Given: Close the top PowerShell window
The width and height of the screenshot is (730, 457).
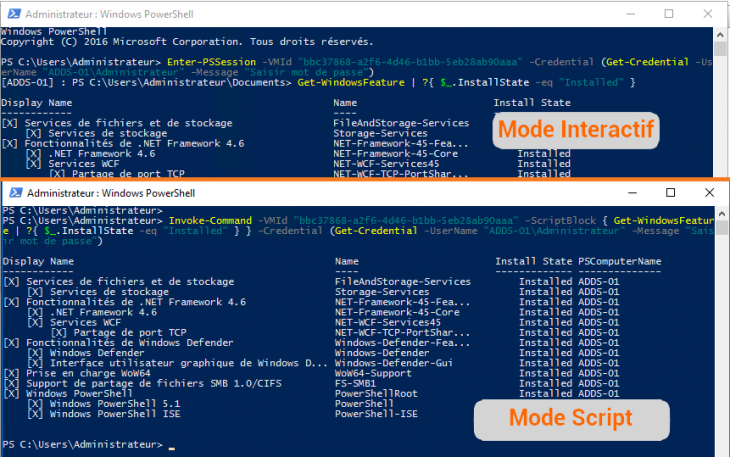Looking at the screenshot, I should tap(708, 14).
